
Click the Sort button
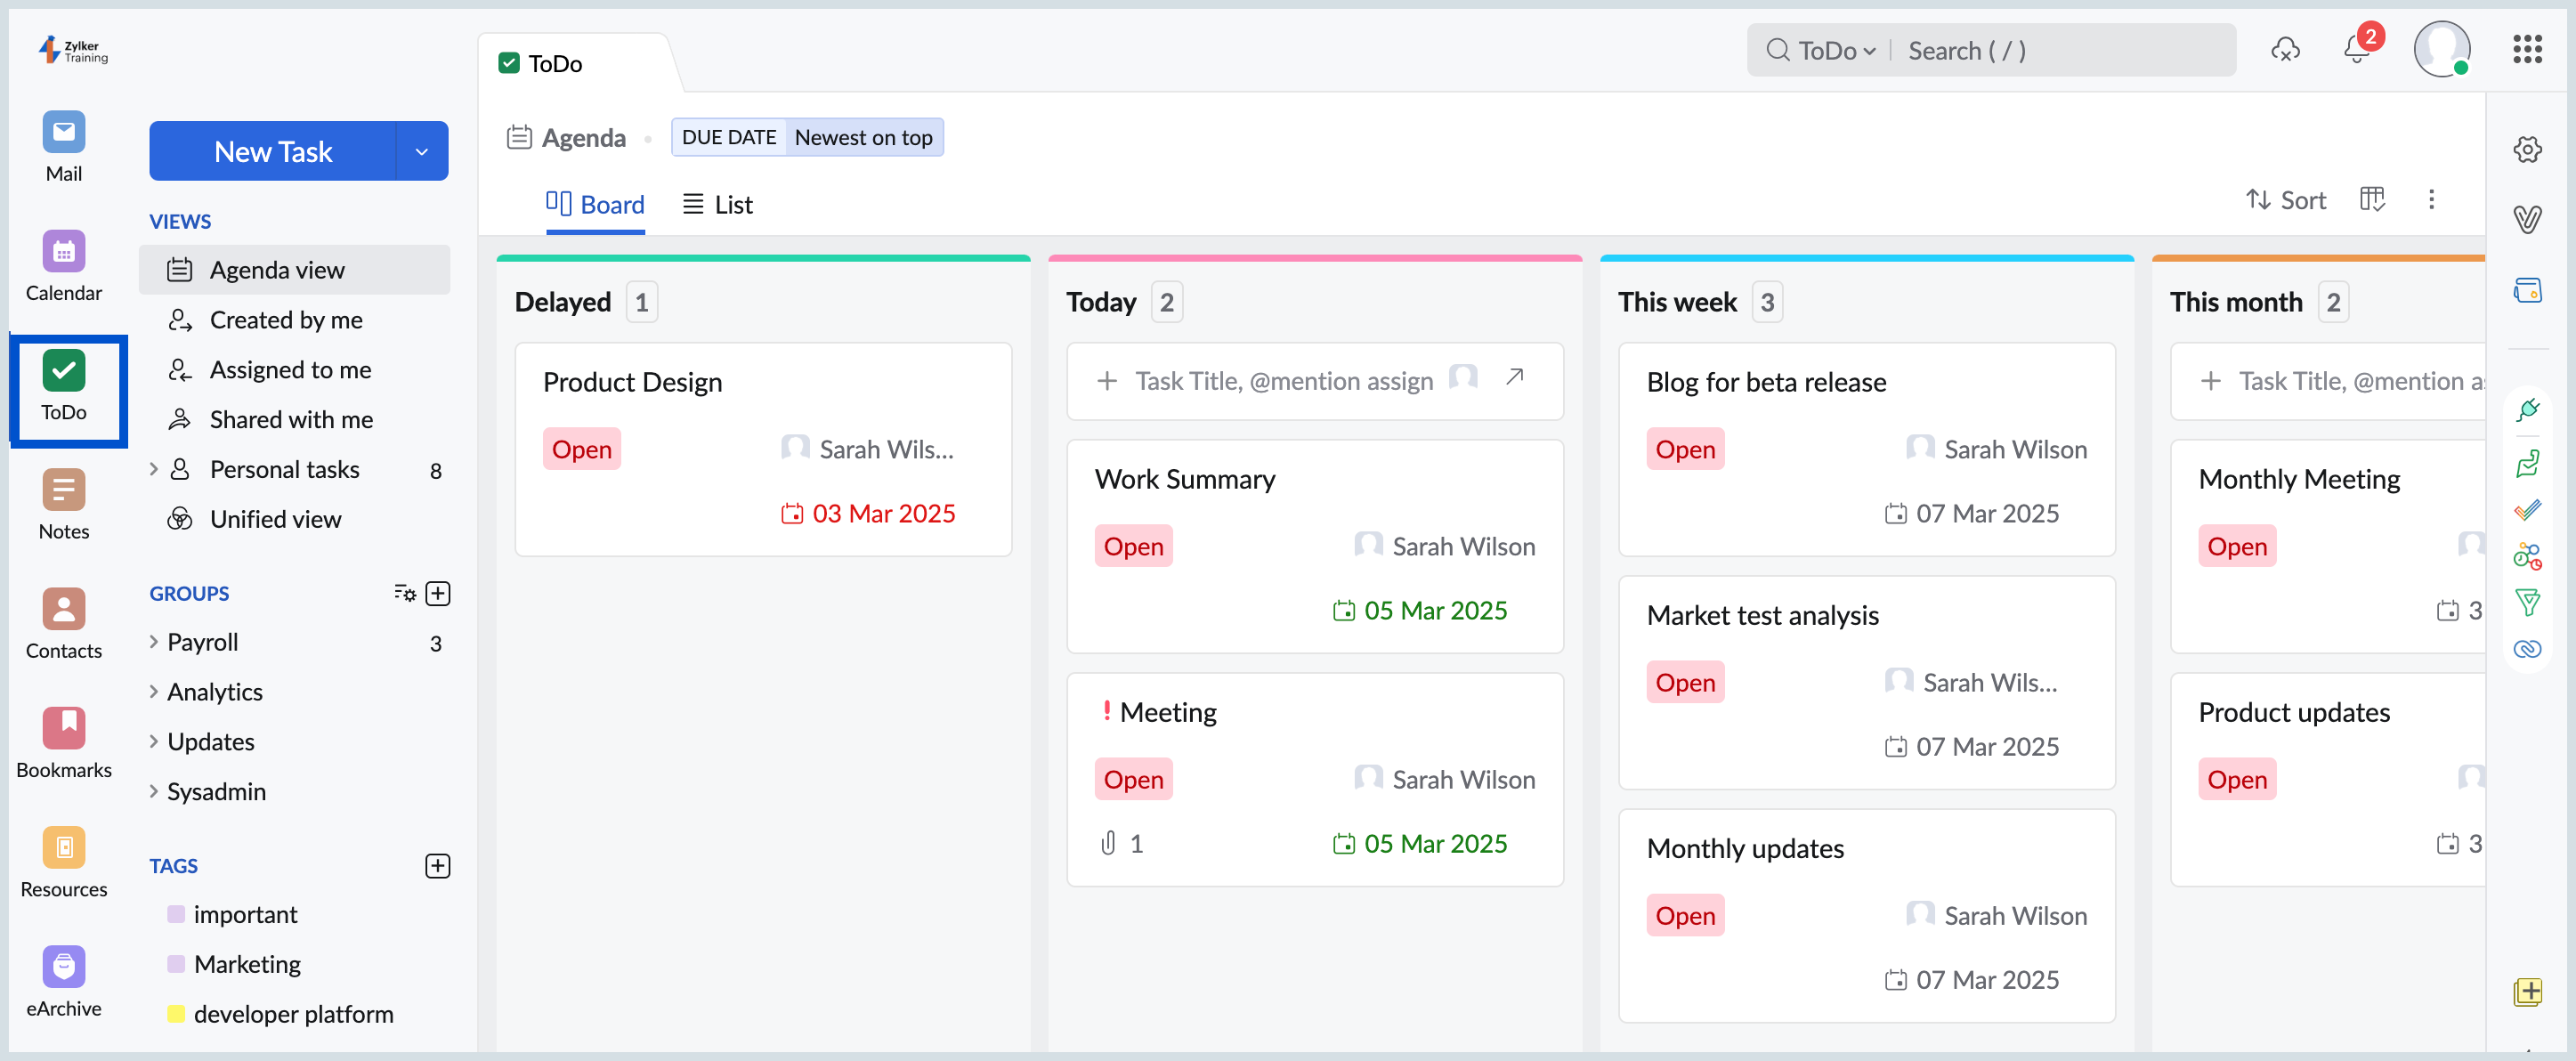coord(2286,200)
